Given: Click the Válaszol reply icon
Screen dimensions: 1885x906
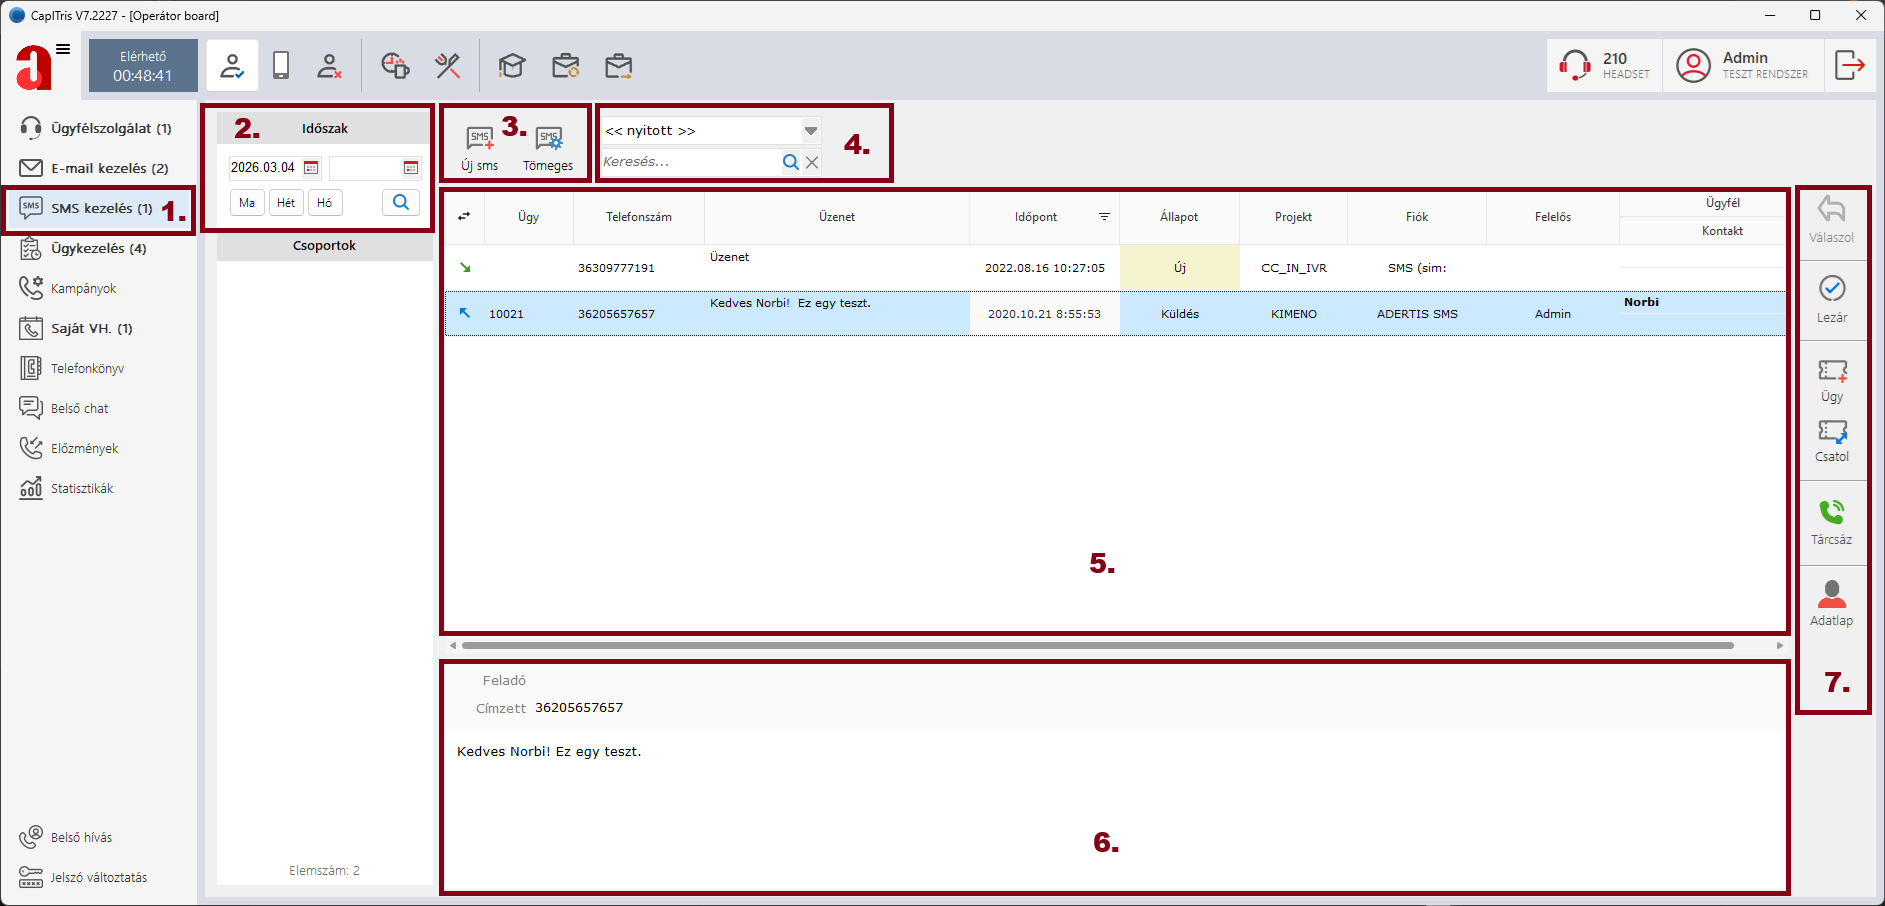Looking at the screenshot, I should click(1831, 211).
